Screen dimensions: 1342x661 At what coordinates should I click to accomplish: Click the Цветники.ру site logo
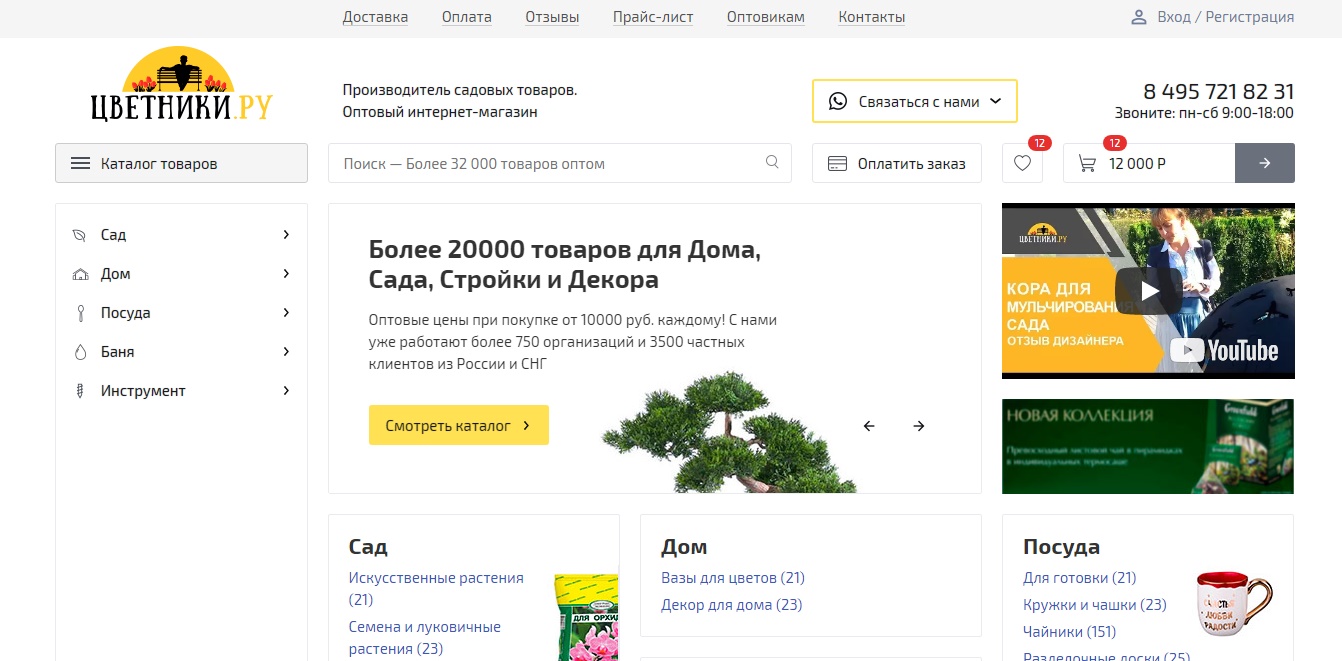(180, 86)
